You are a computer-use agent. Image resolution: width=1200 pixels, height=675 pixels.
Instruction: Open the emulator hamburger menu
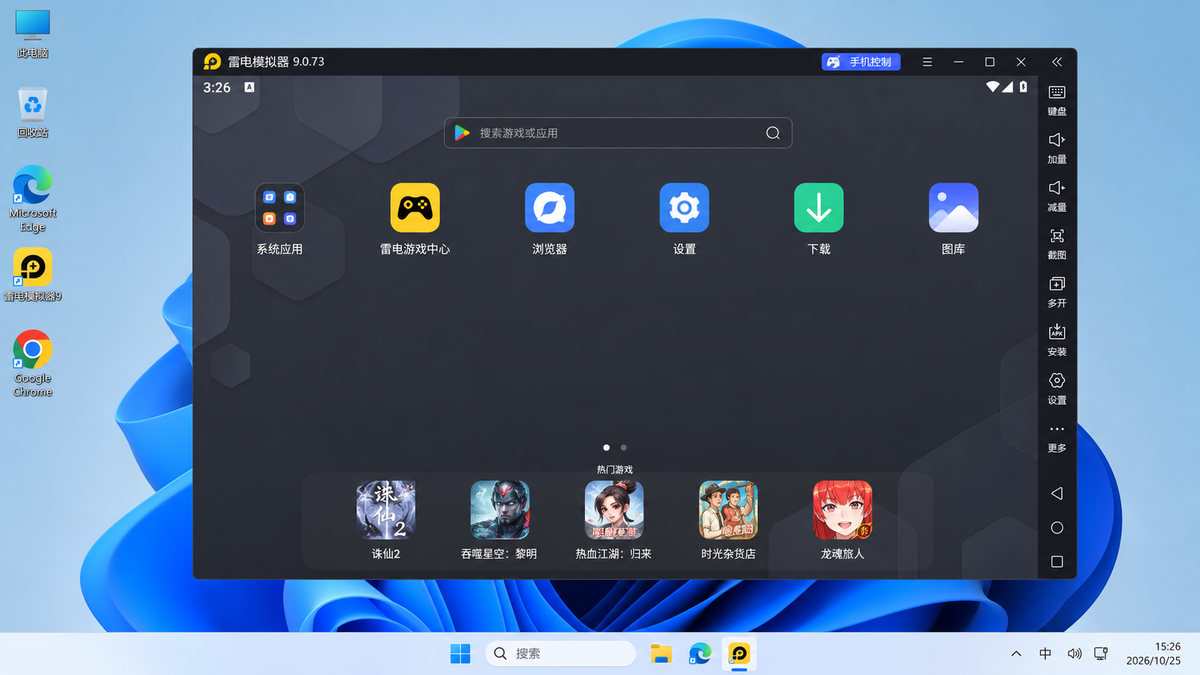point(927,62)
